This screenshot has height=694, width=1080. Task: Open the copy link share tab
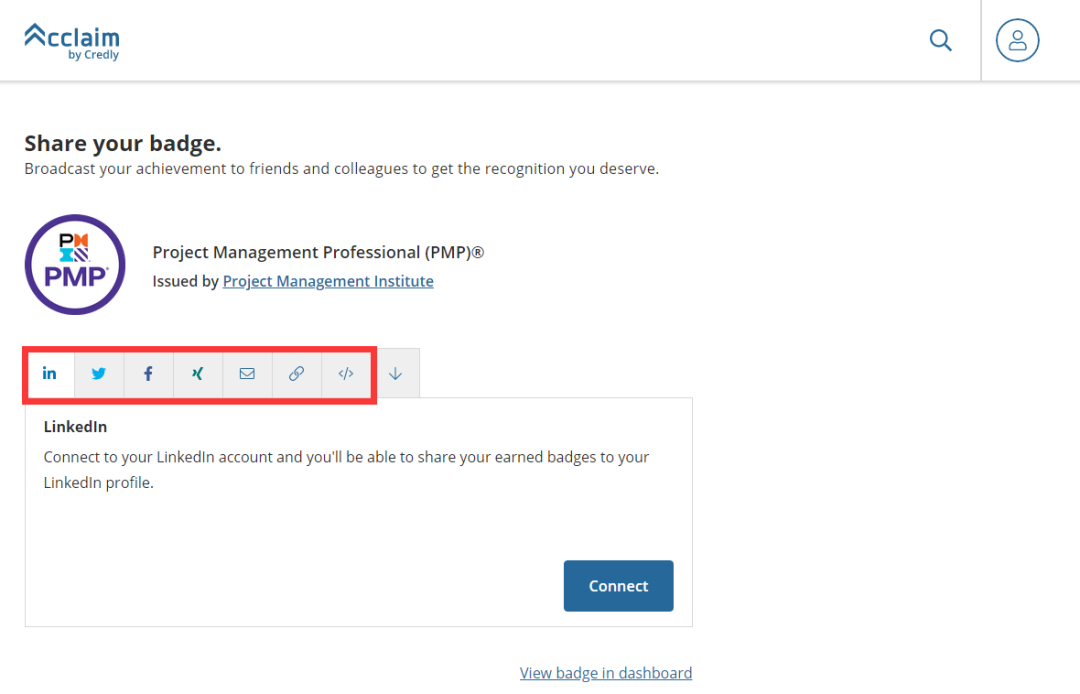pos(297,373)
